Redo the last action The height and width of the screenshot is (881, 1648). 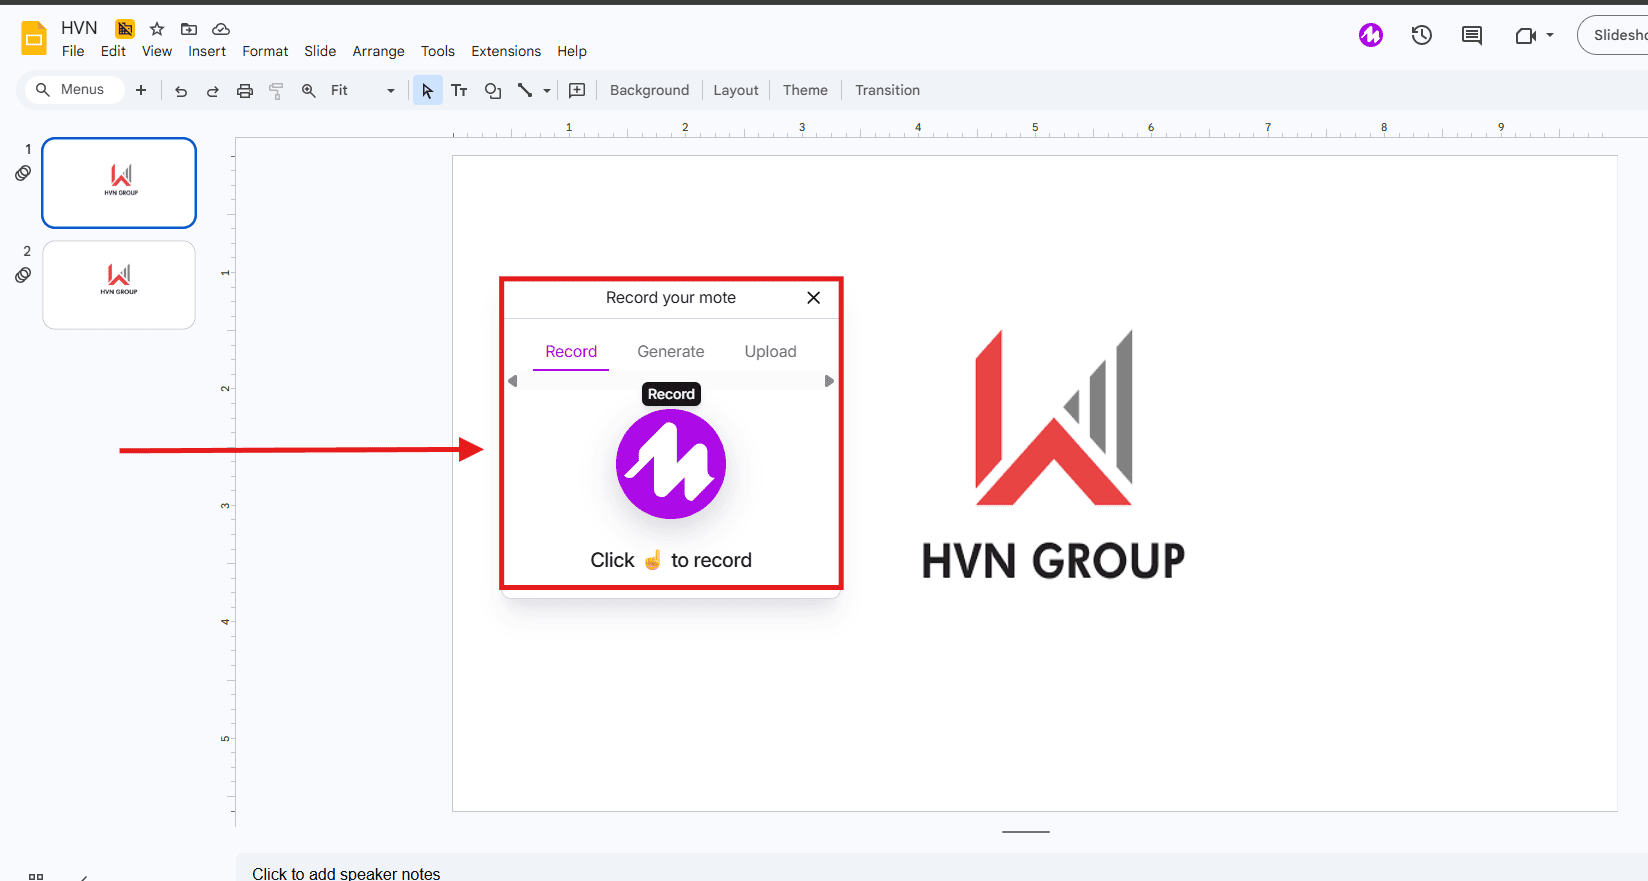(213, 91)
